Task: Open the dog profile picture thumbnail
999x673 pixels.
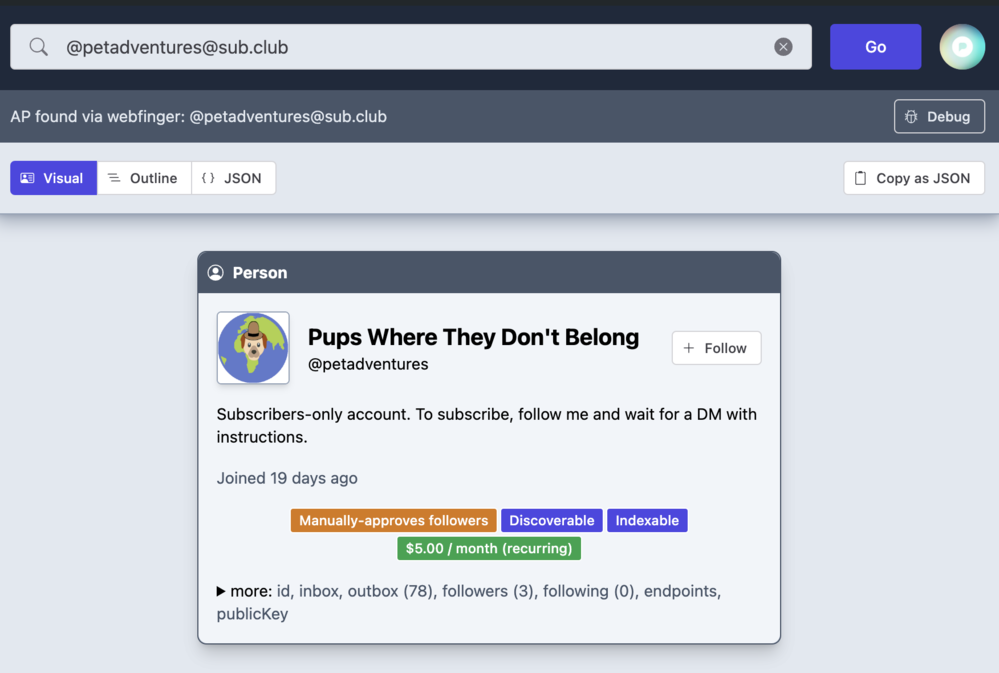Action: 253,348
